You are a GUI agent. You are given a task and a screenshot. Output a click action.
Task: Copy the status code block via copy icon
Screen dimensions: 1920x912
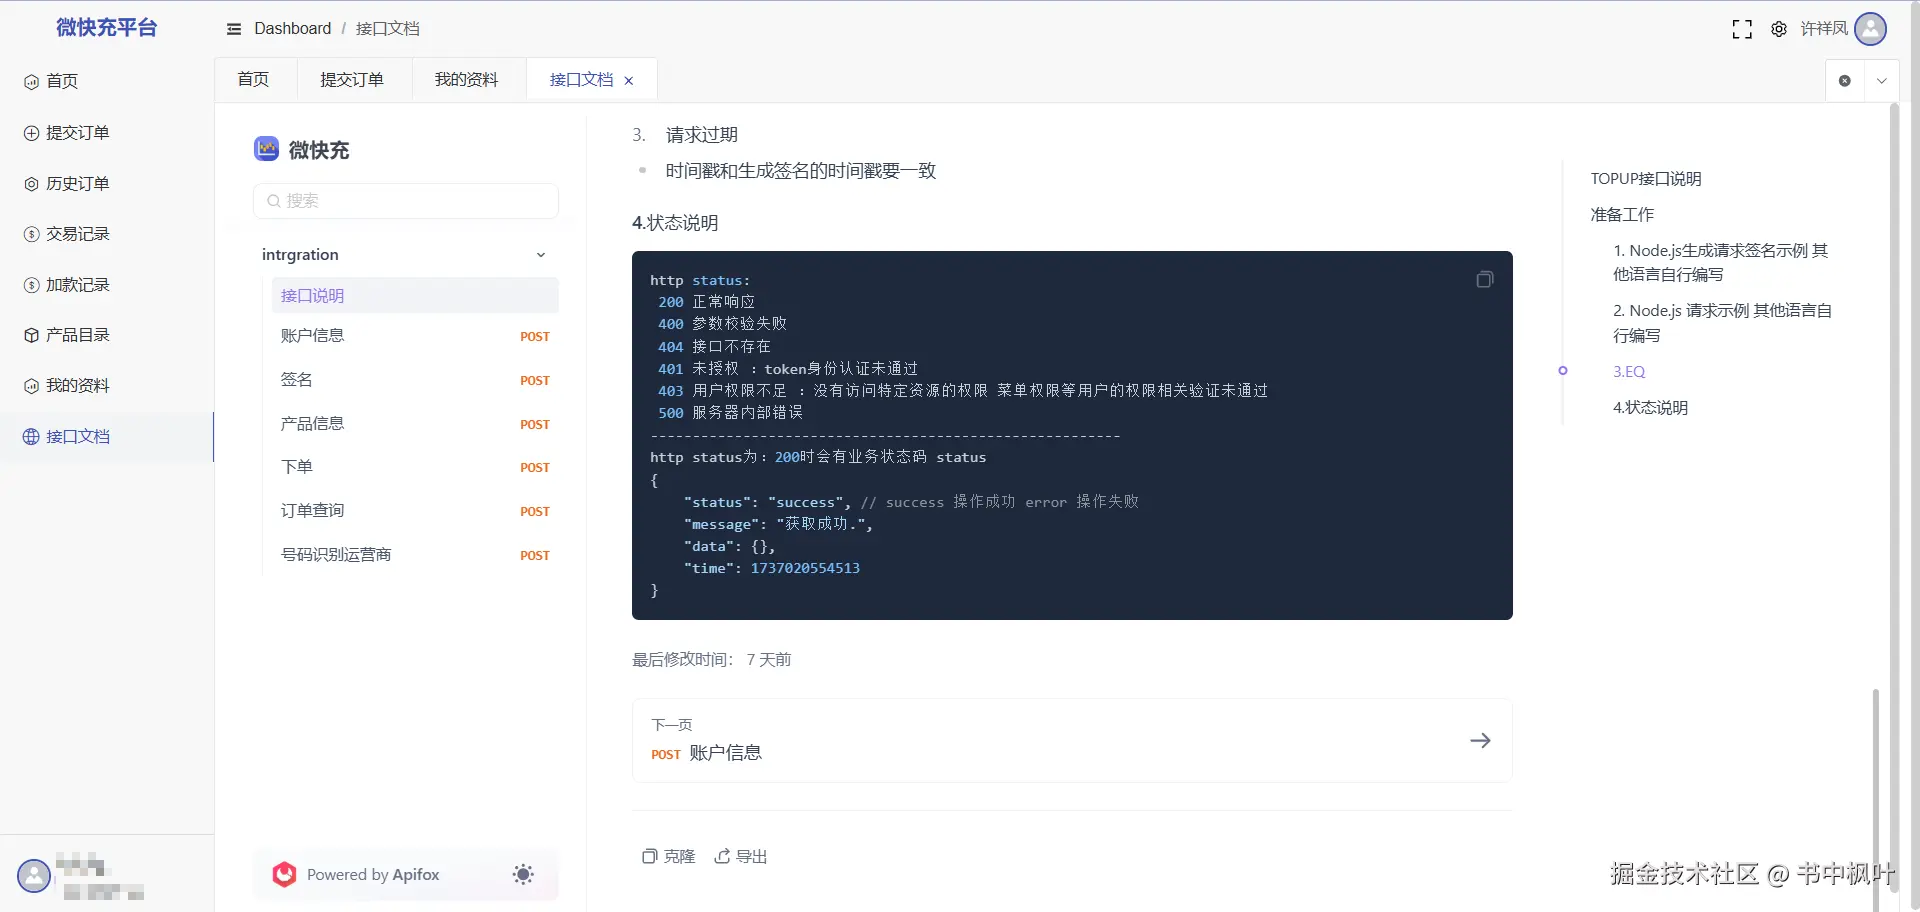coord(1484,279)
